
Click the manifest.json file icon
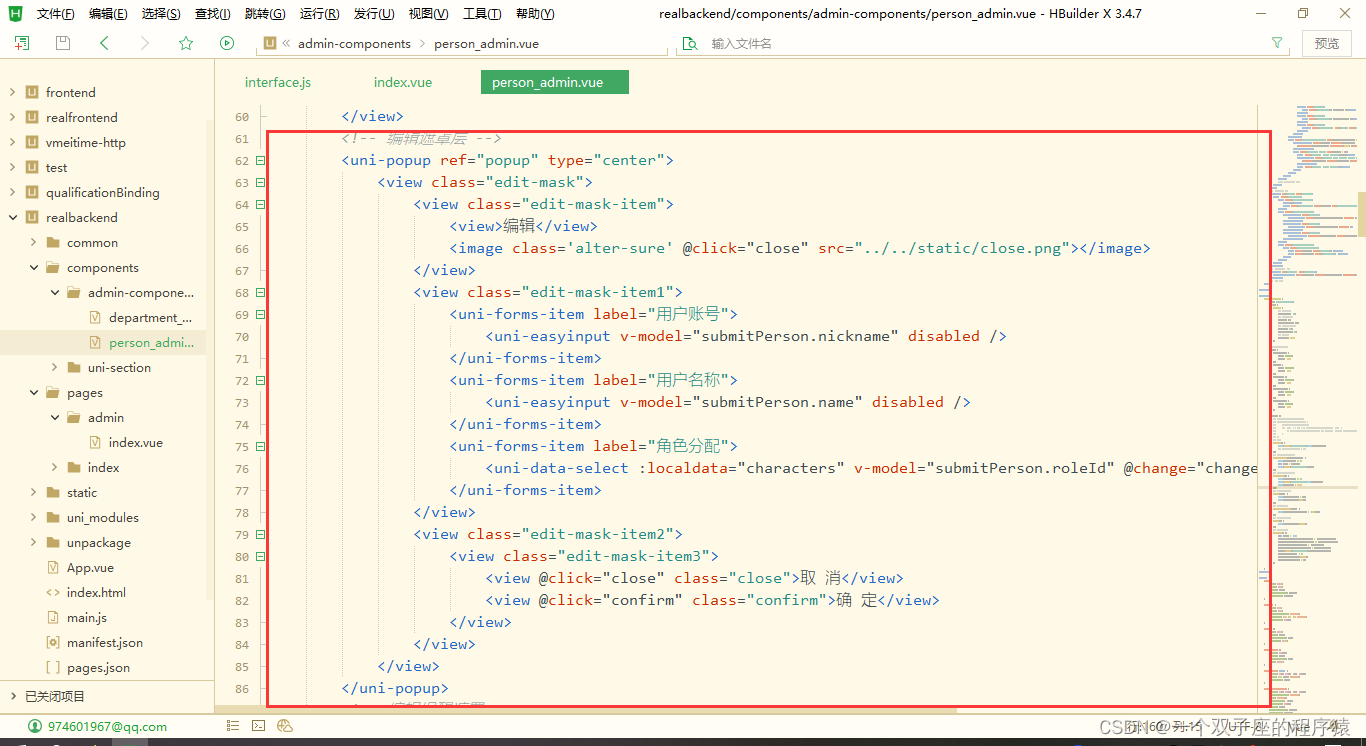point(54,642)
